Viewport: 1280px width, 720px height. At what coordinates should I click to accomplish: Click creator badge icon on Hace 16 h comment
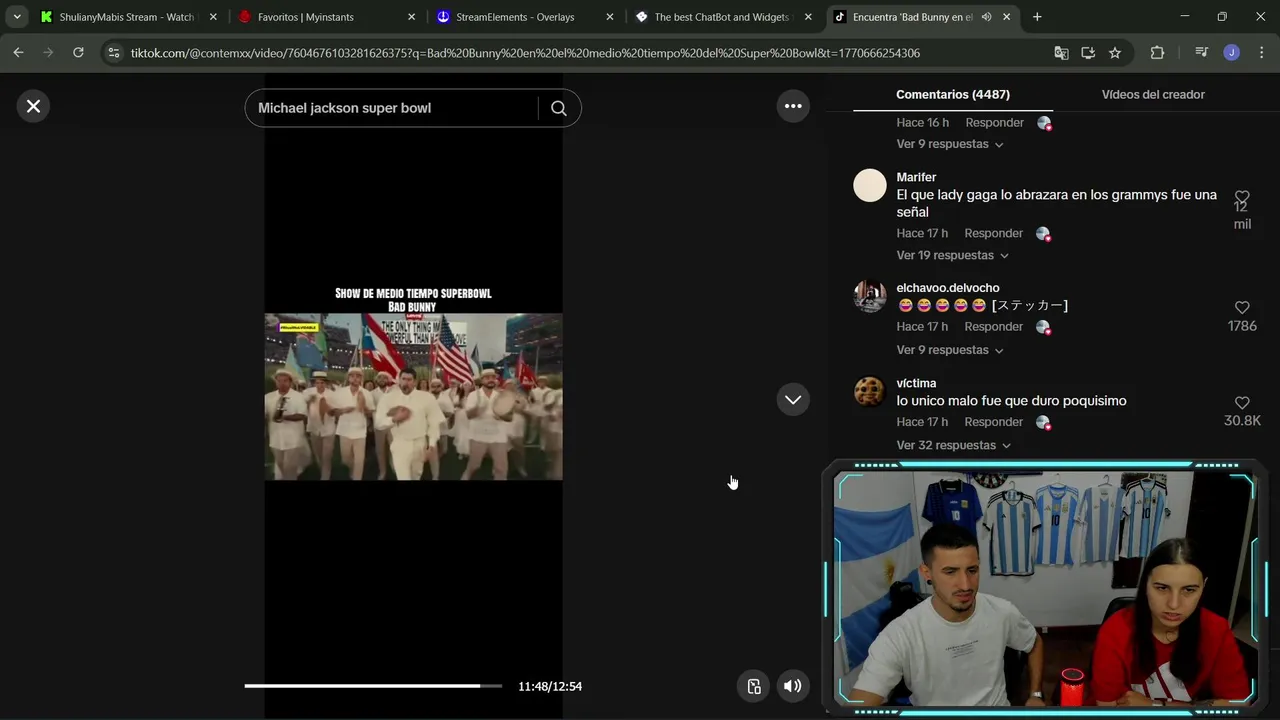(x=1044, y=123)
